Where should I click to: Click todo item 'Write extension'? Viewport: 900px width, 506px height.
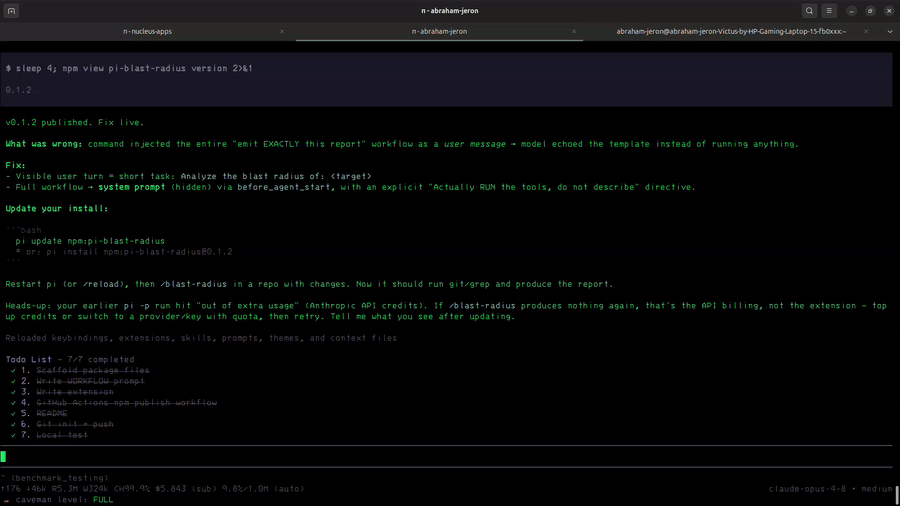click(x=75, y=392)
